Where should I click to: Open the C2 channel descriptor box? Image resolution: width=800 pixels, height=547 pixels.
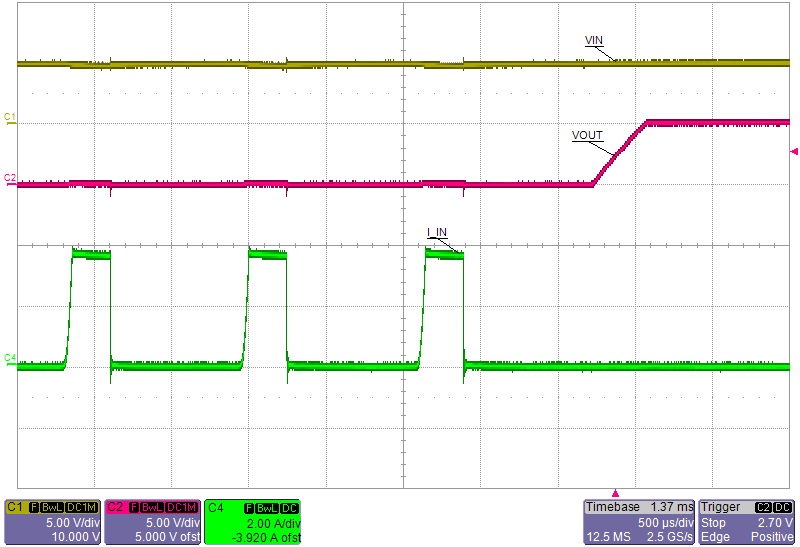(x=152, y=521)
